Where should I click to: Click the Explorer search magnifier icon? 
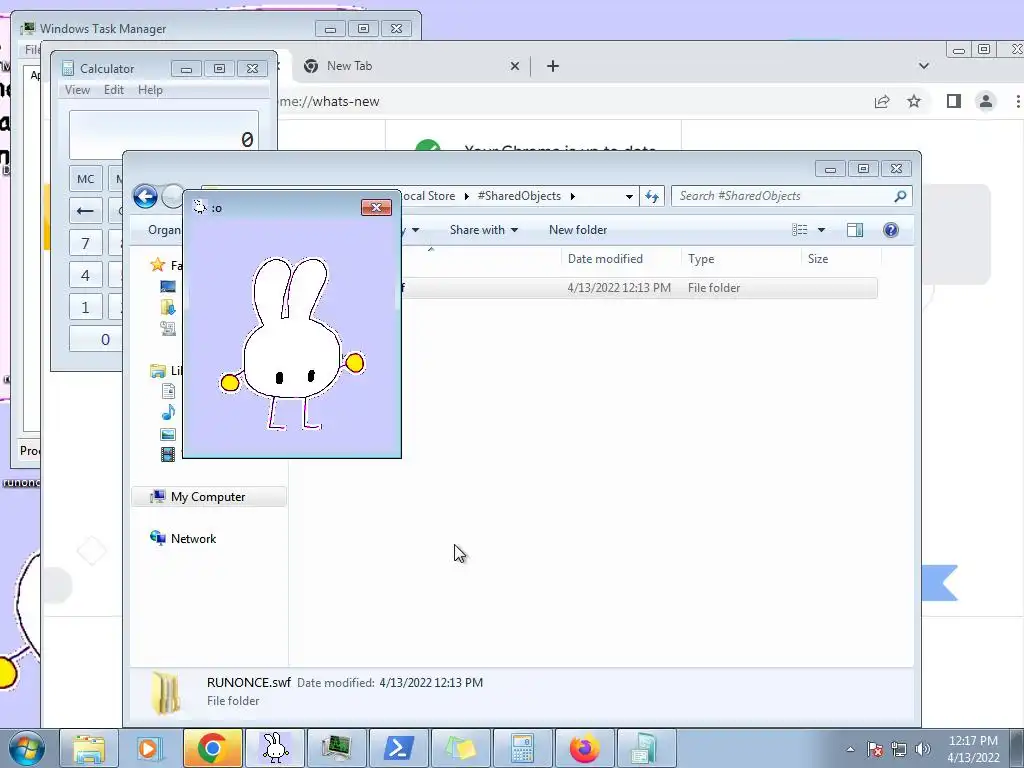[x=900, y=196]
